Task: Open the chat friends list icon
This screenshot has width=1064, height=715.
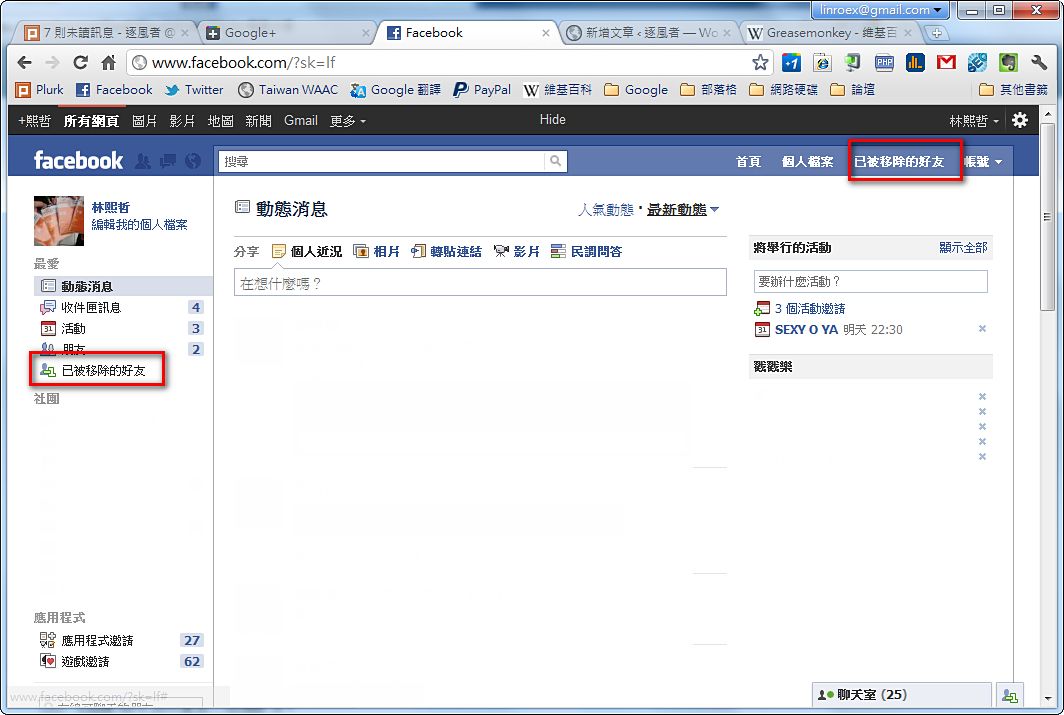Action: (1010, 695)
